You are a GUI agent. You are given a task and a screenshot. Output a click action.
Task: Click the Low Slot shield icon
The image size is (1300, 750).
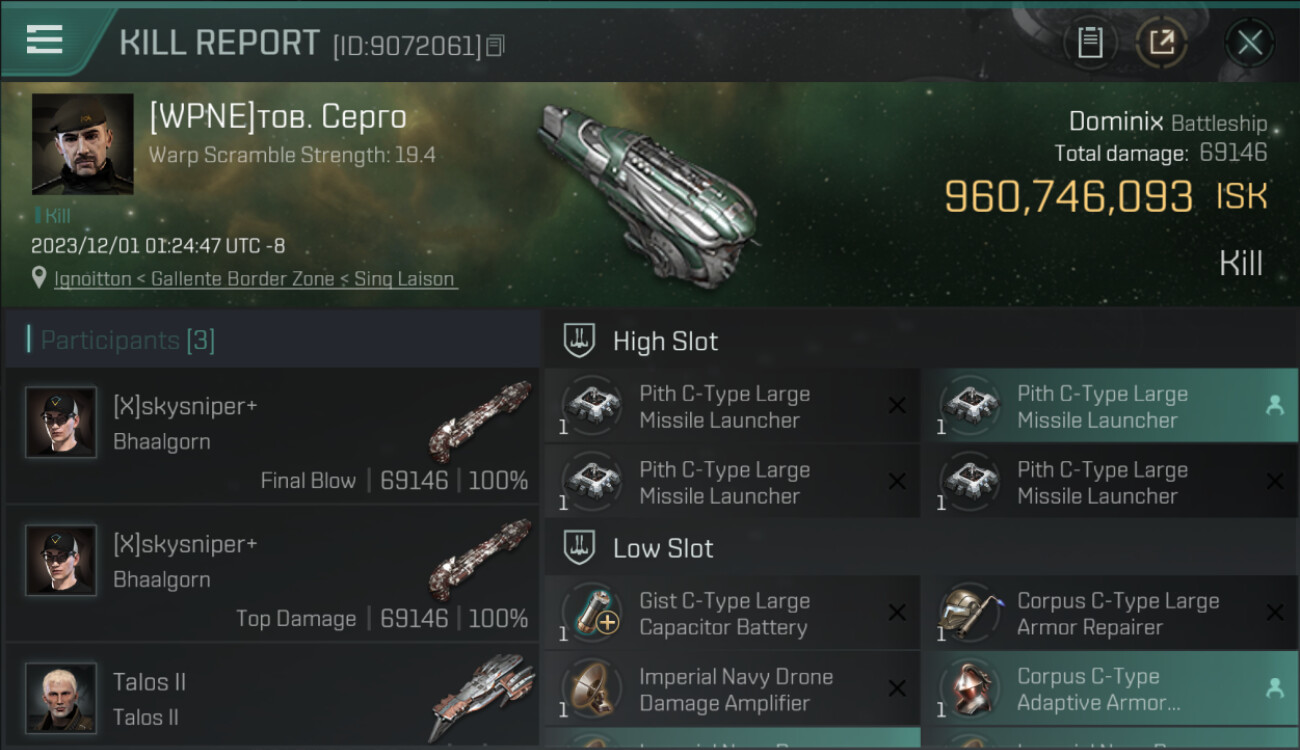click(580, 548)
